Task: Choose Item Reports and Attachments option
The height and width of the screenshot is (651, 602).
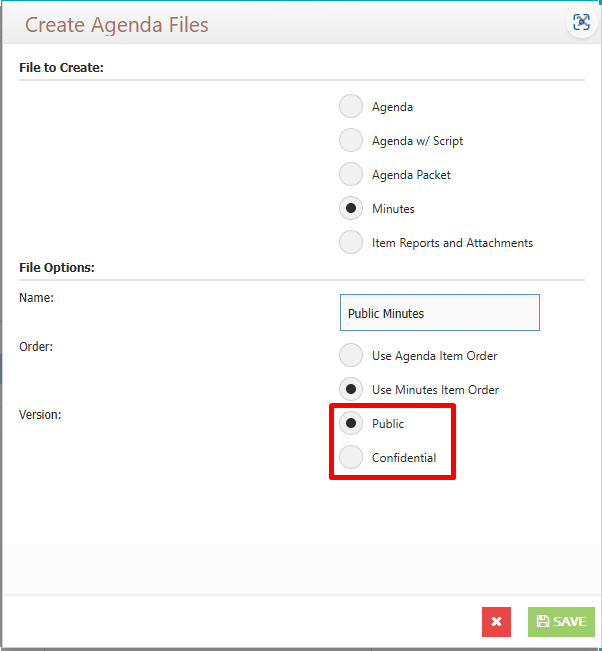Action: [x=351, y=242]
